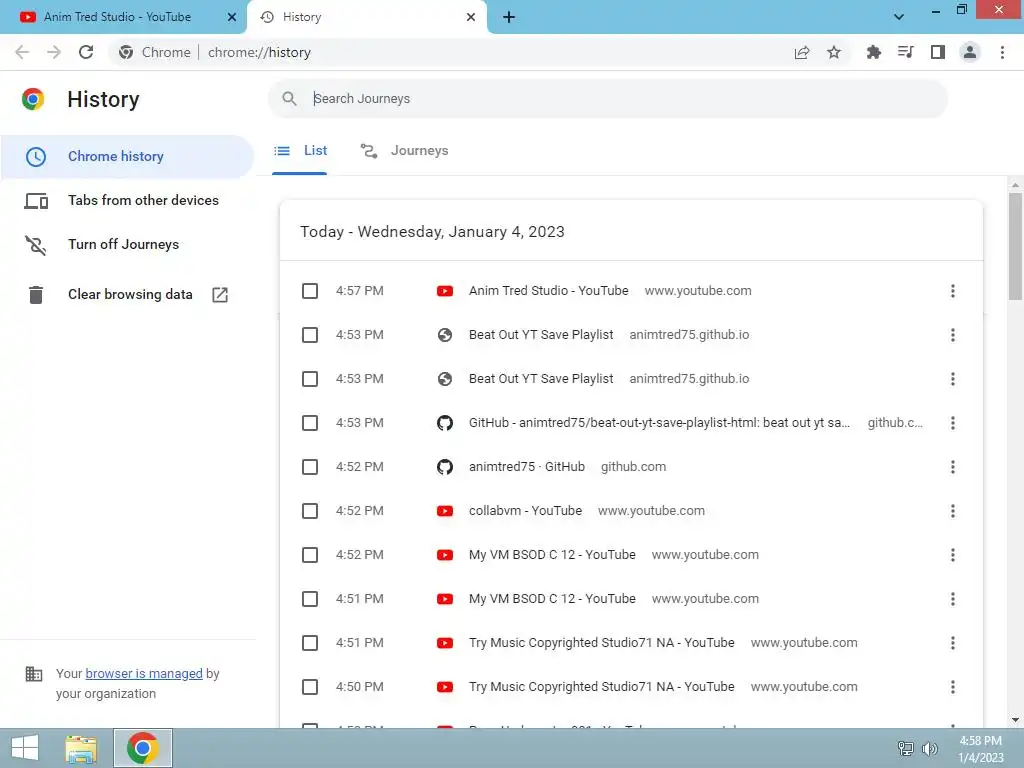This screenshot has height=768, width=1024.
Task: Open actions menu for Anim Tred Studio entry
Action: click(953, 291)
